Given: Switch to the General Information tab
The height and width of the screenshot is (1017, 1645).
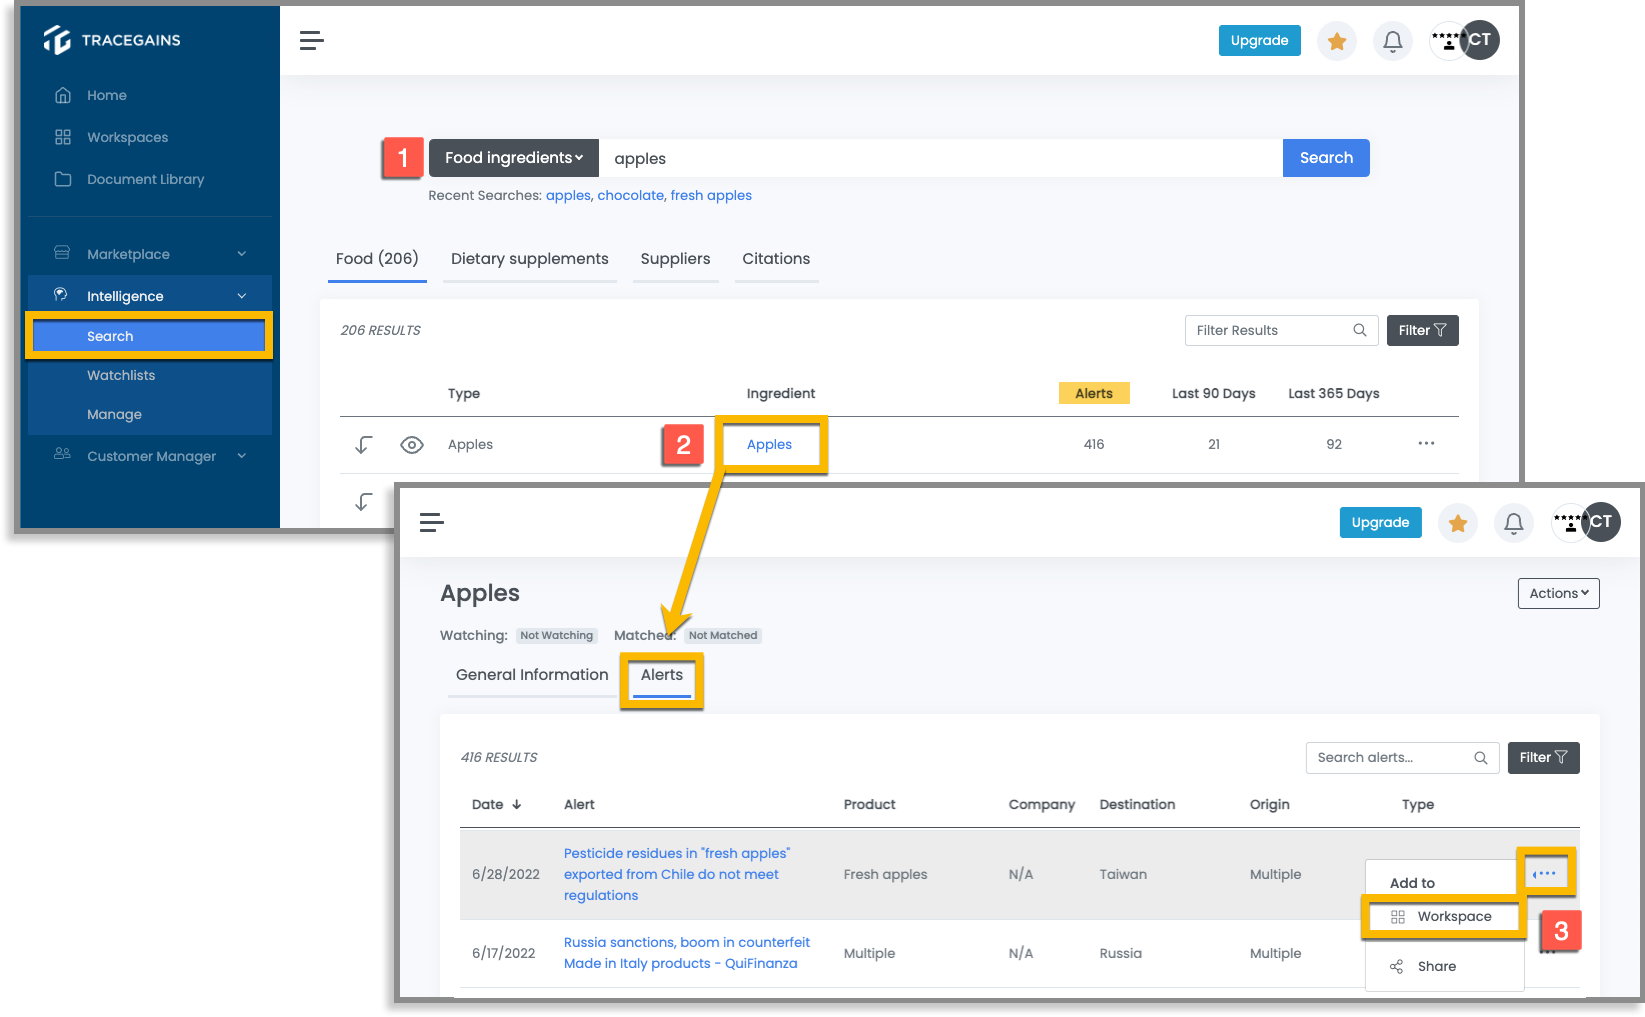Looking at the screenshot, I should [532, 675].
